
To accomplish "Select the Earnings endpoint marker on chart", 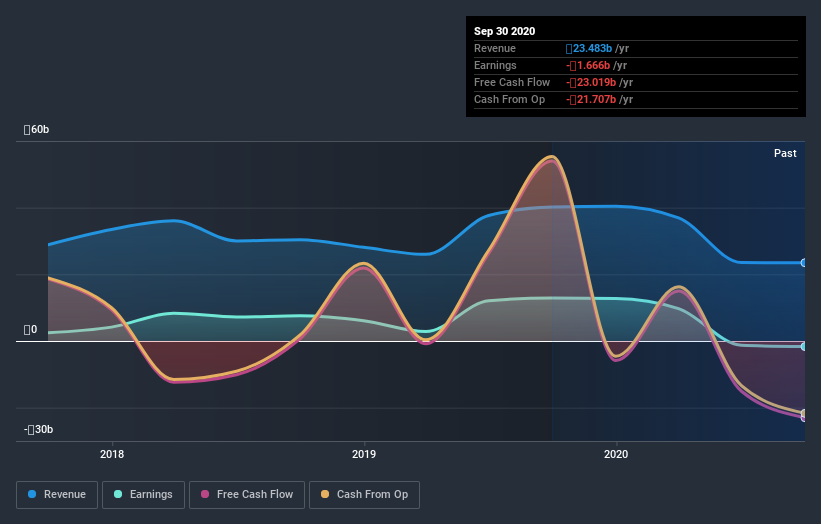I will pyautogui.click(x=803, y=347).
